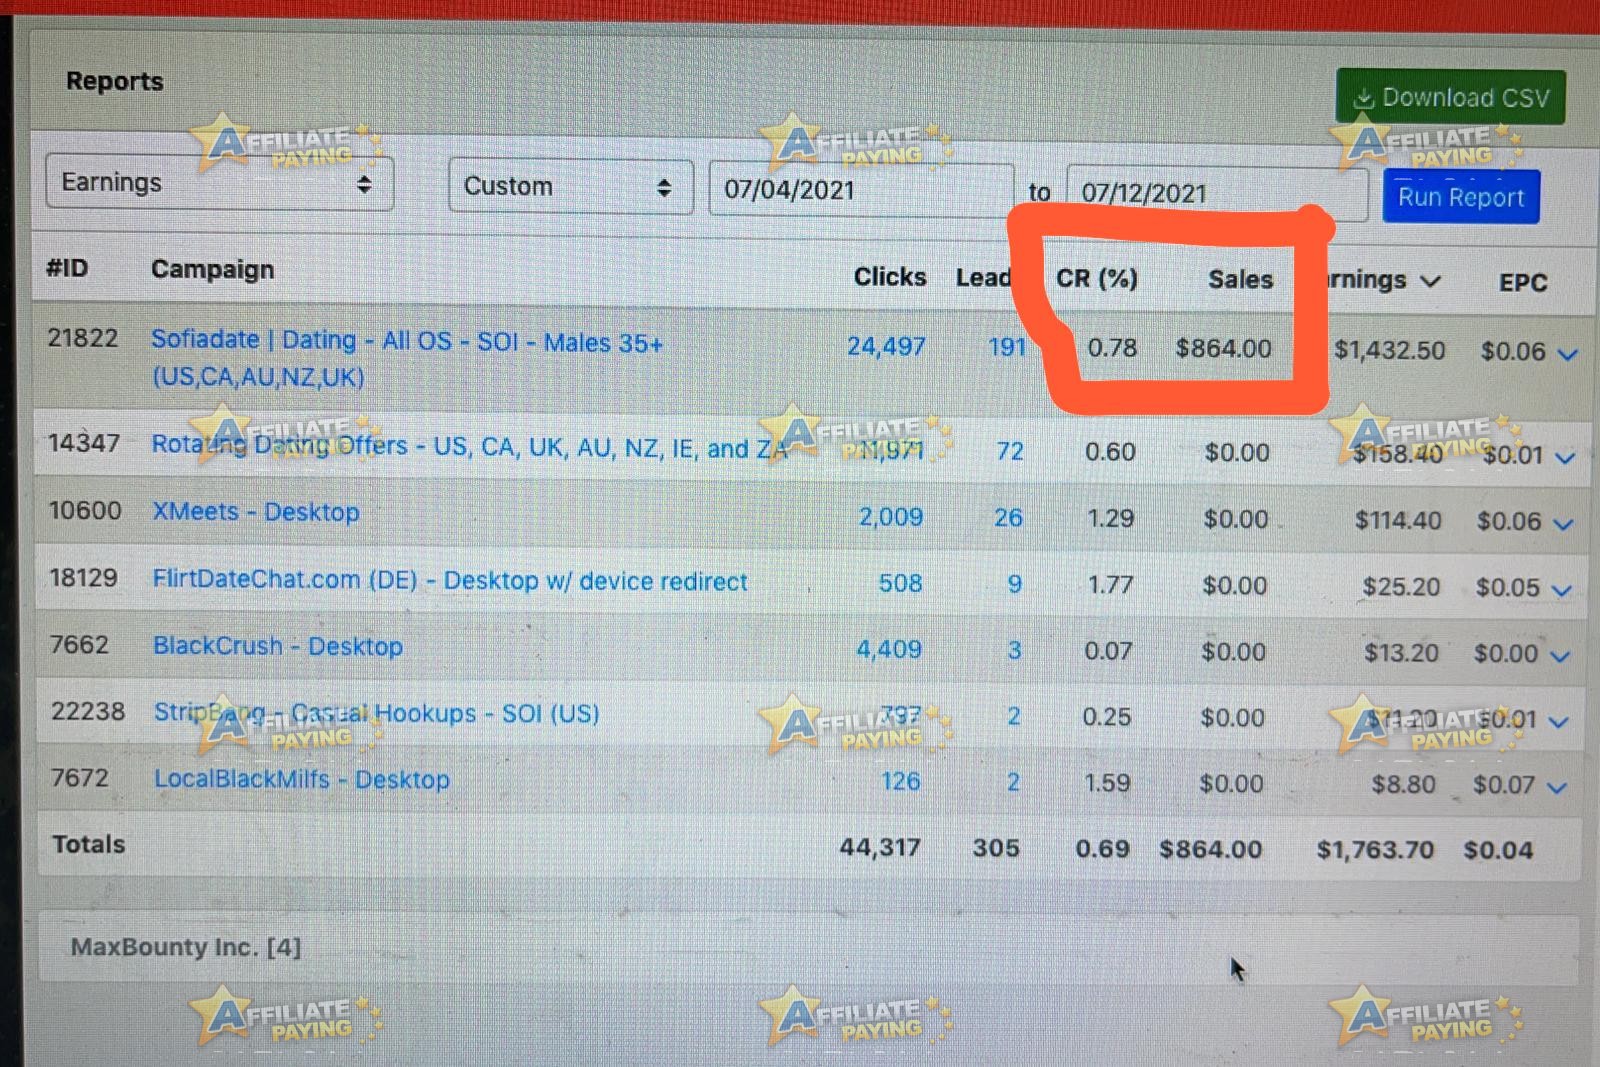The height and width of the screenshot is (1067, 1600).
Task: Click the Clicks column header
Action: 889,277
